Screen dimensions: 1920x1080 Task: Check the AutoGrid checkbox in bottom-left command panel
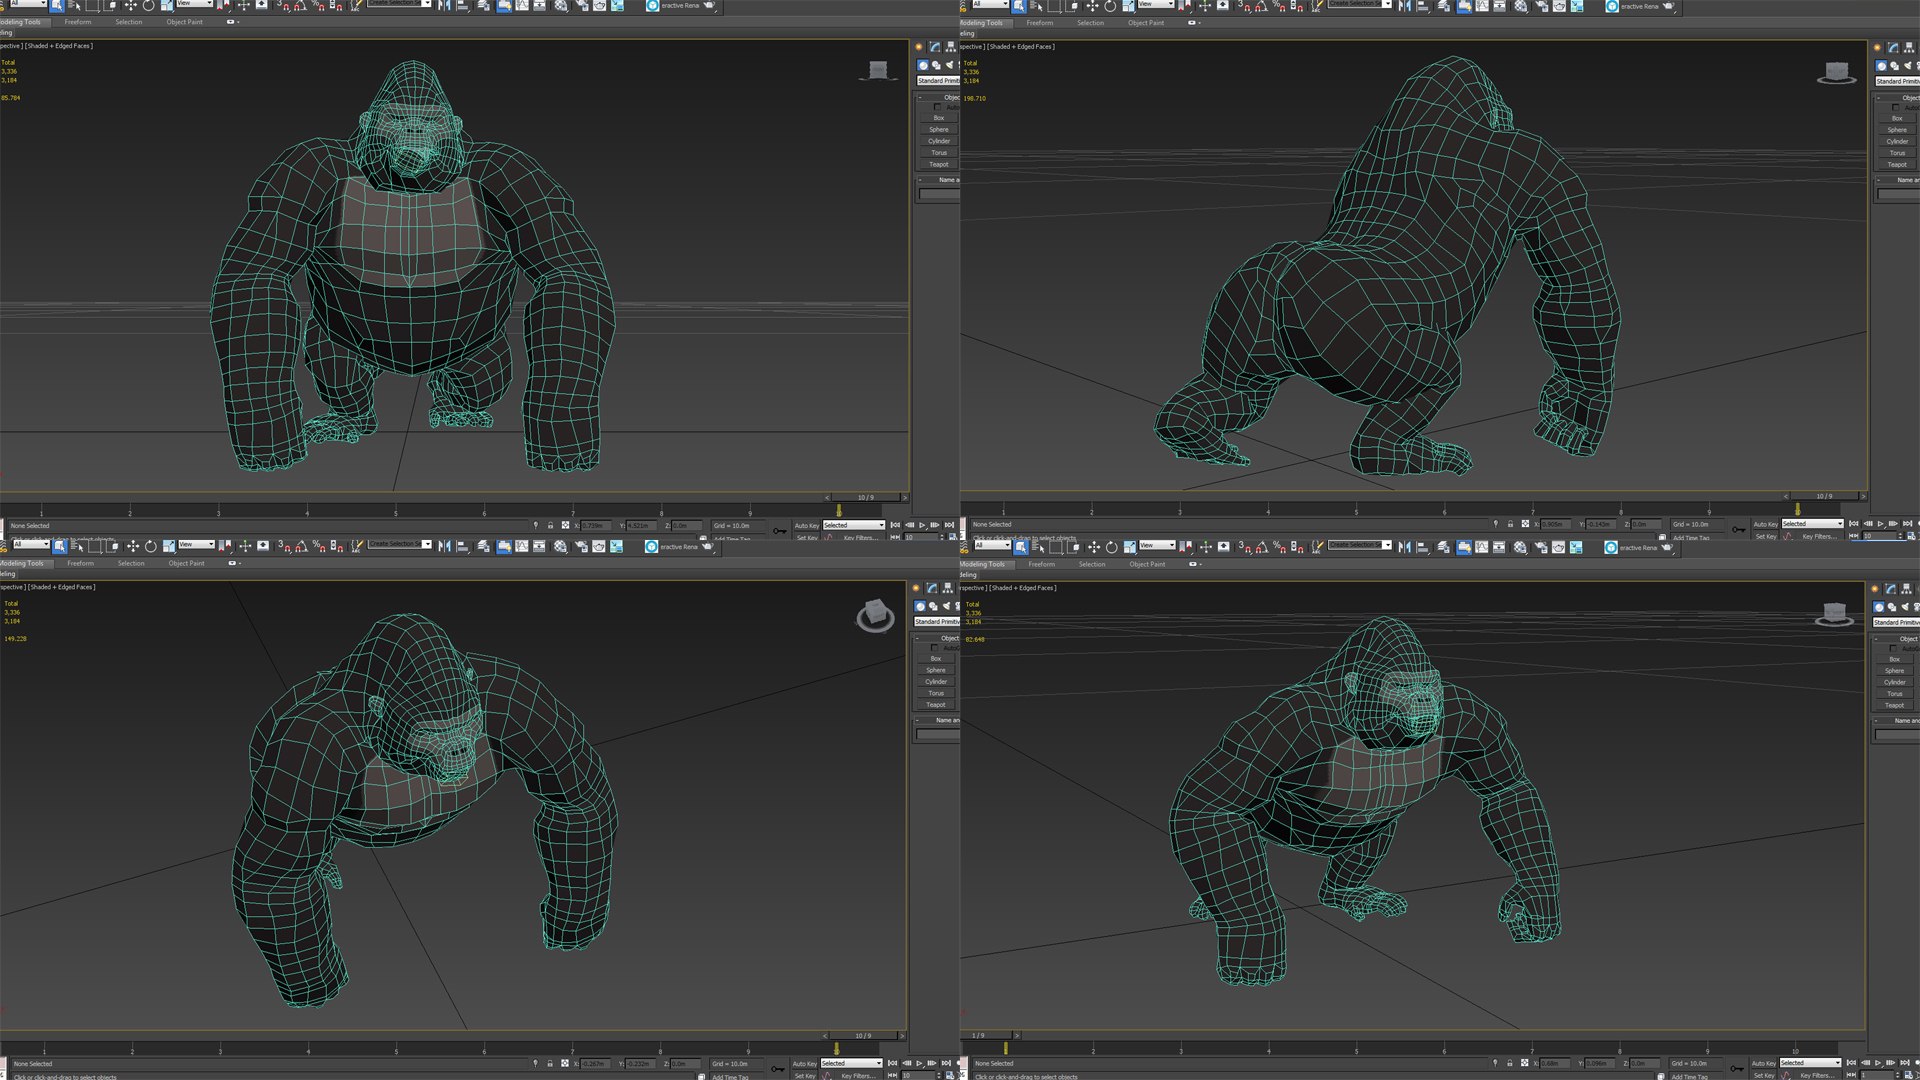(x=934, y=648)
